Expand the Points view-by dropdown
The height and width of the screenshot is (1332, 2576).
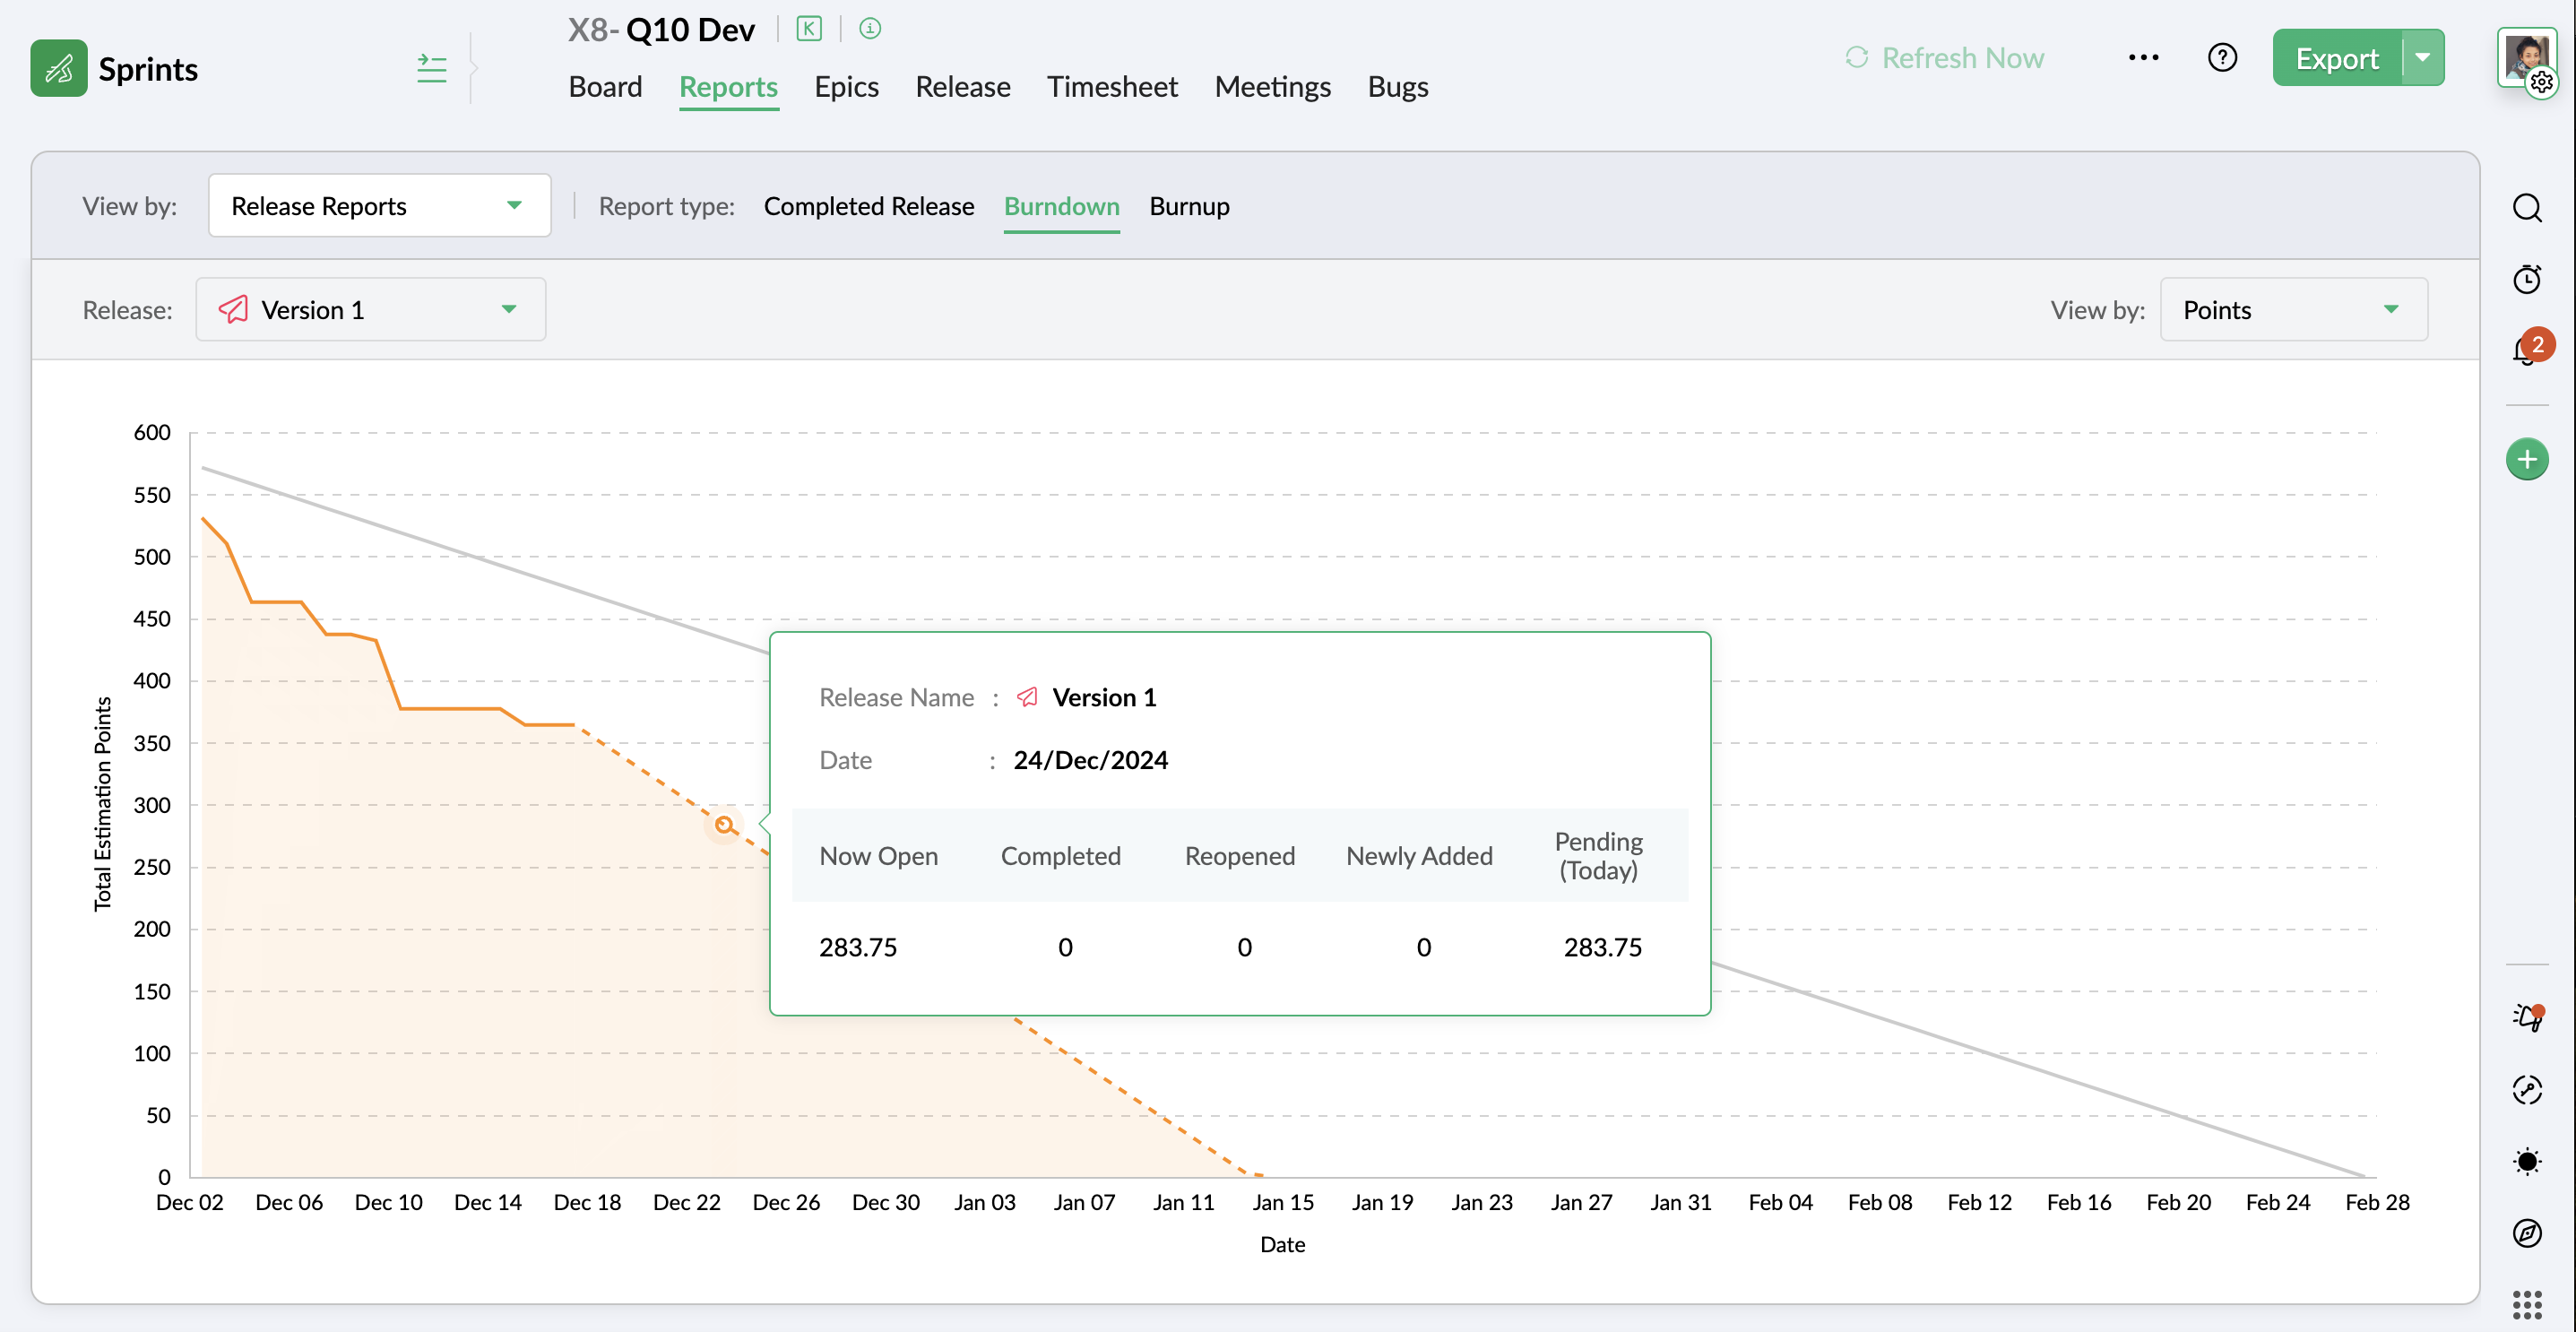tap(2293, 310)
